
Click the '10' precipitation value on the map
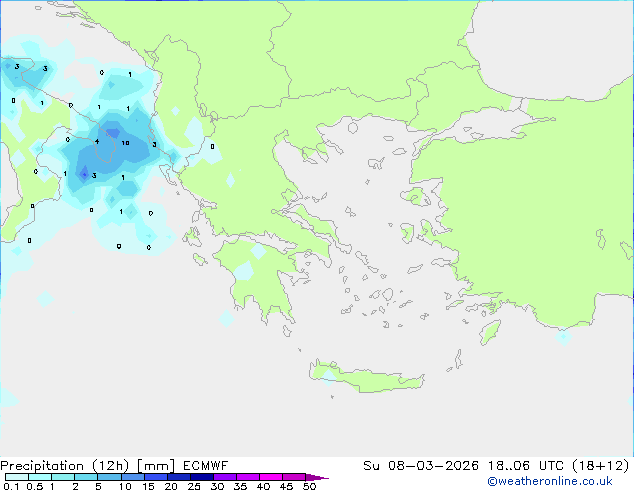pyautogui.click(x=125, y=143)
